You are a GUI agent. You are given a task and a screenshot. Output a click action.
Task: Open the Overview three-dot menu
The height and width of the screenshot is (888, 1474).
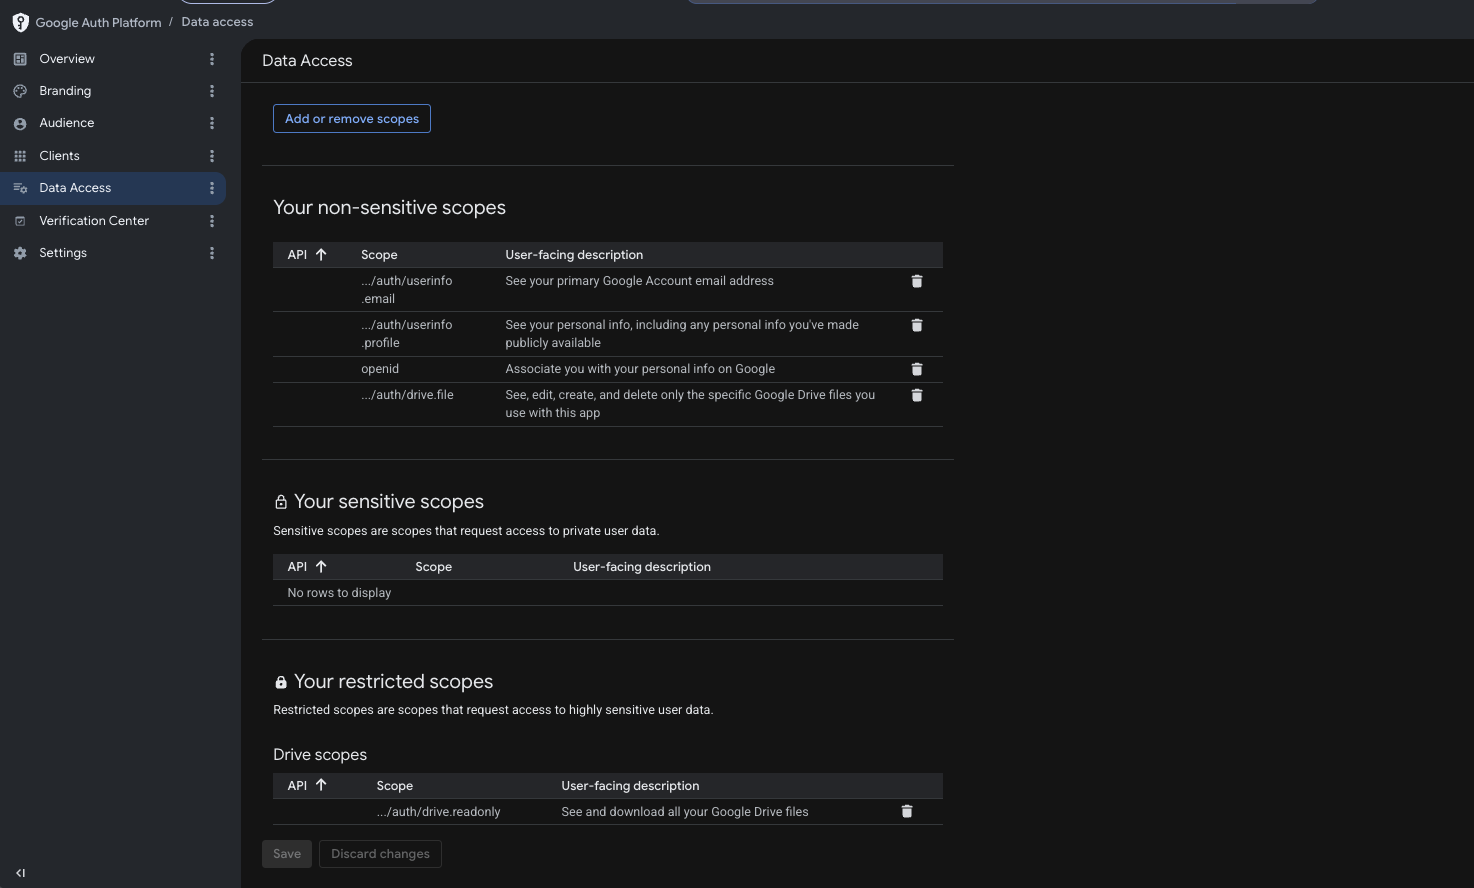tap(212, 59)
